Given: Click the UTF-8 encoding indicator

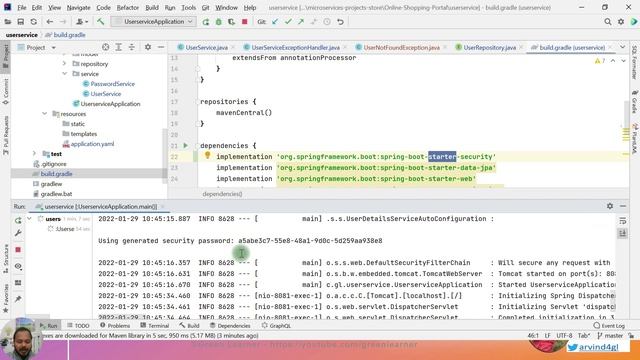Looking at the screenshot, I should pyautogui.click(x=564, y=336).
